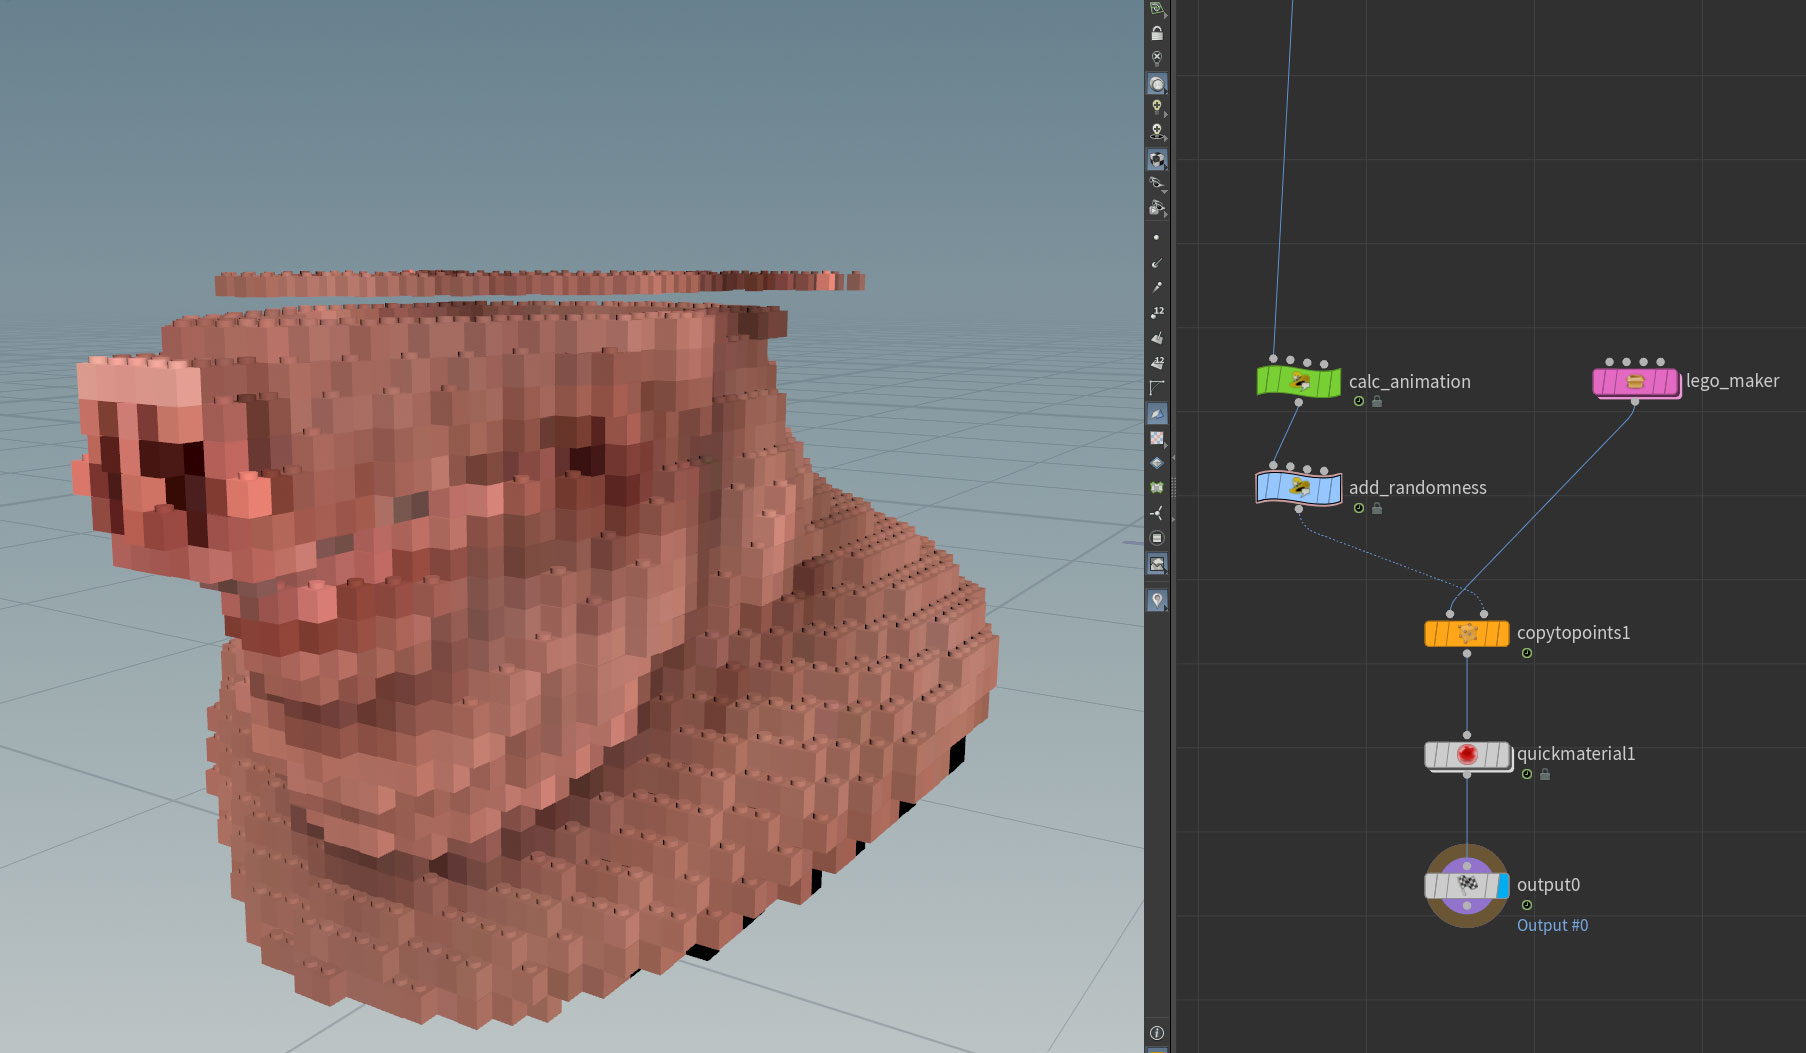Toggle display primitive numbers icon

click(1157, 362)
